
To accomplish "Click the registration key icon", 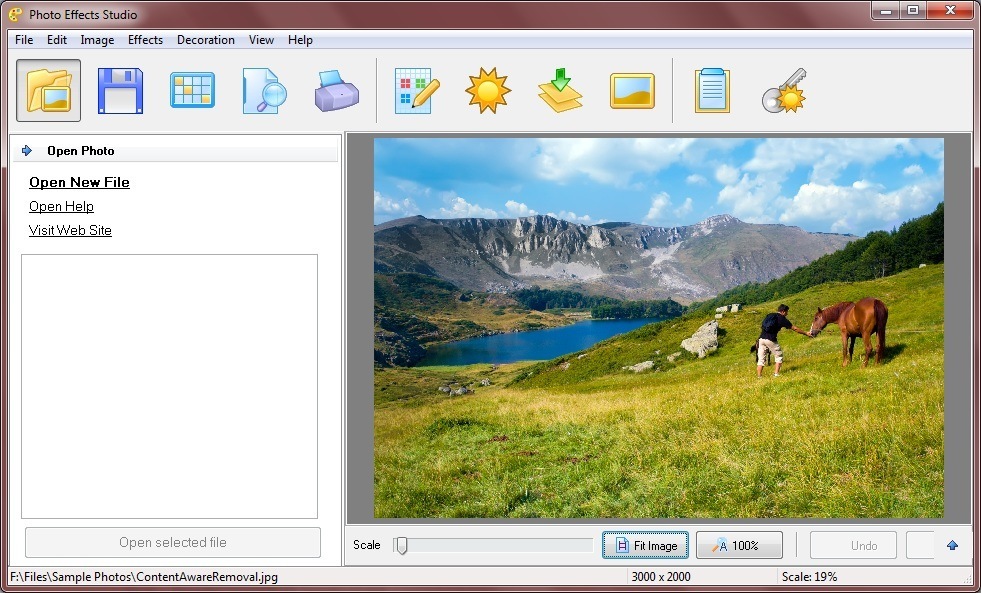I will [x=783, y=89].
